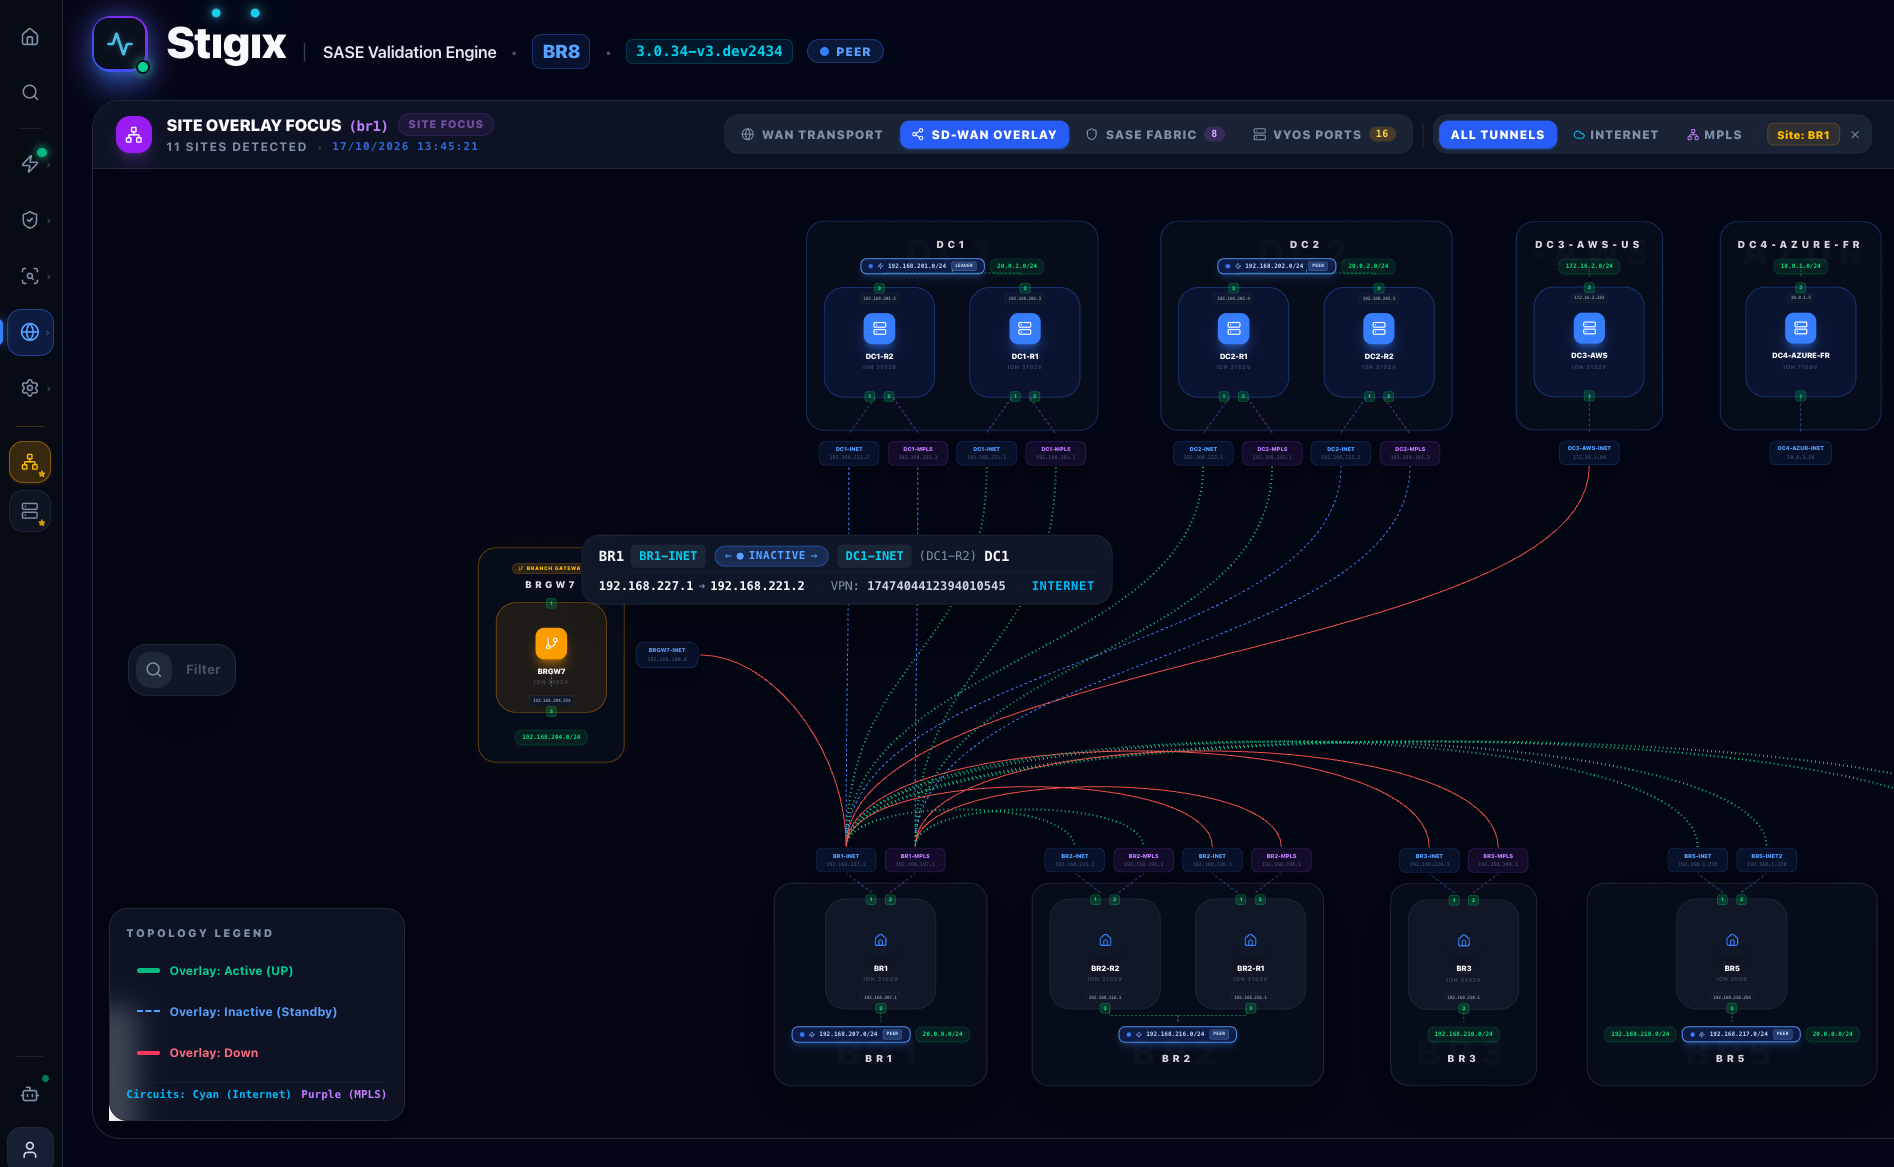Image resolution: width=1894 pixels, height=1167 pixels.
Task: Select the DC2-R2 router icon
Action: click(x=1379, y=328)
